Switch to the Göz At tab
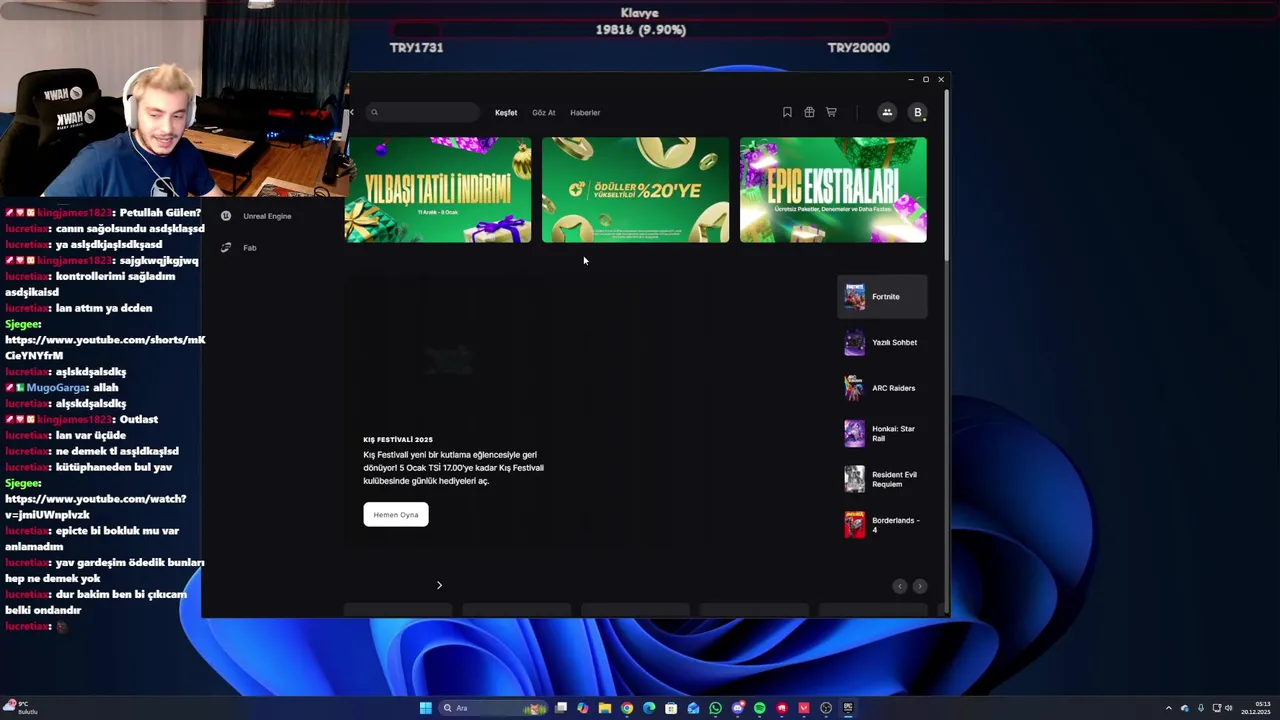 [544, 113]
